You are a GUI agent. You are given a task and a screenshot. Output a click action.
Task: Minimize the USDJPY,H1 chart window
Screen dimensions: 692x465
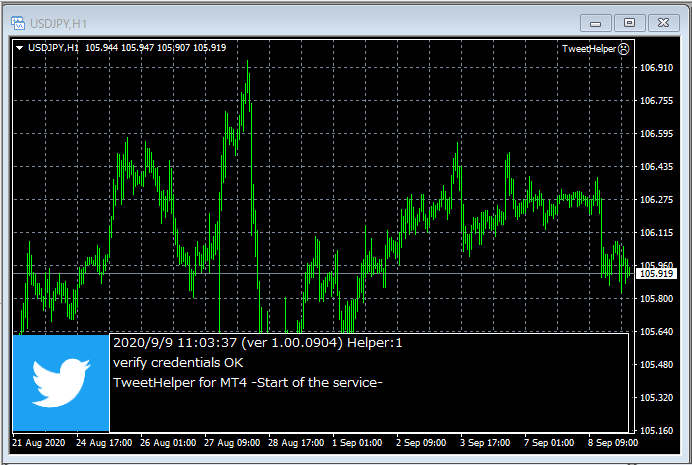click(x=595, y=23)
